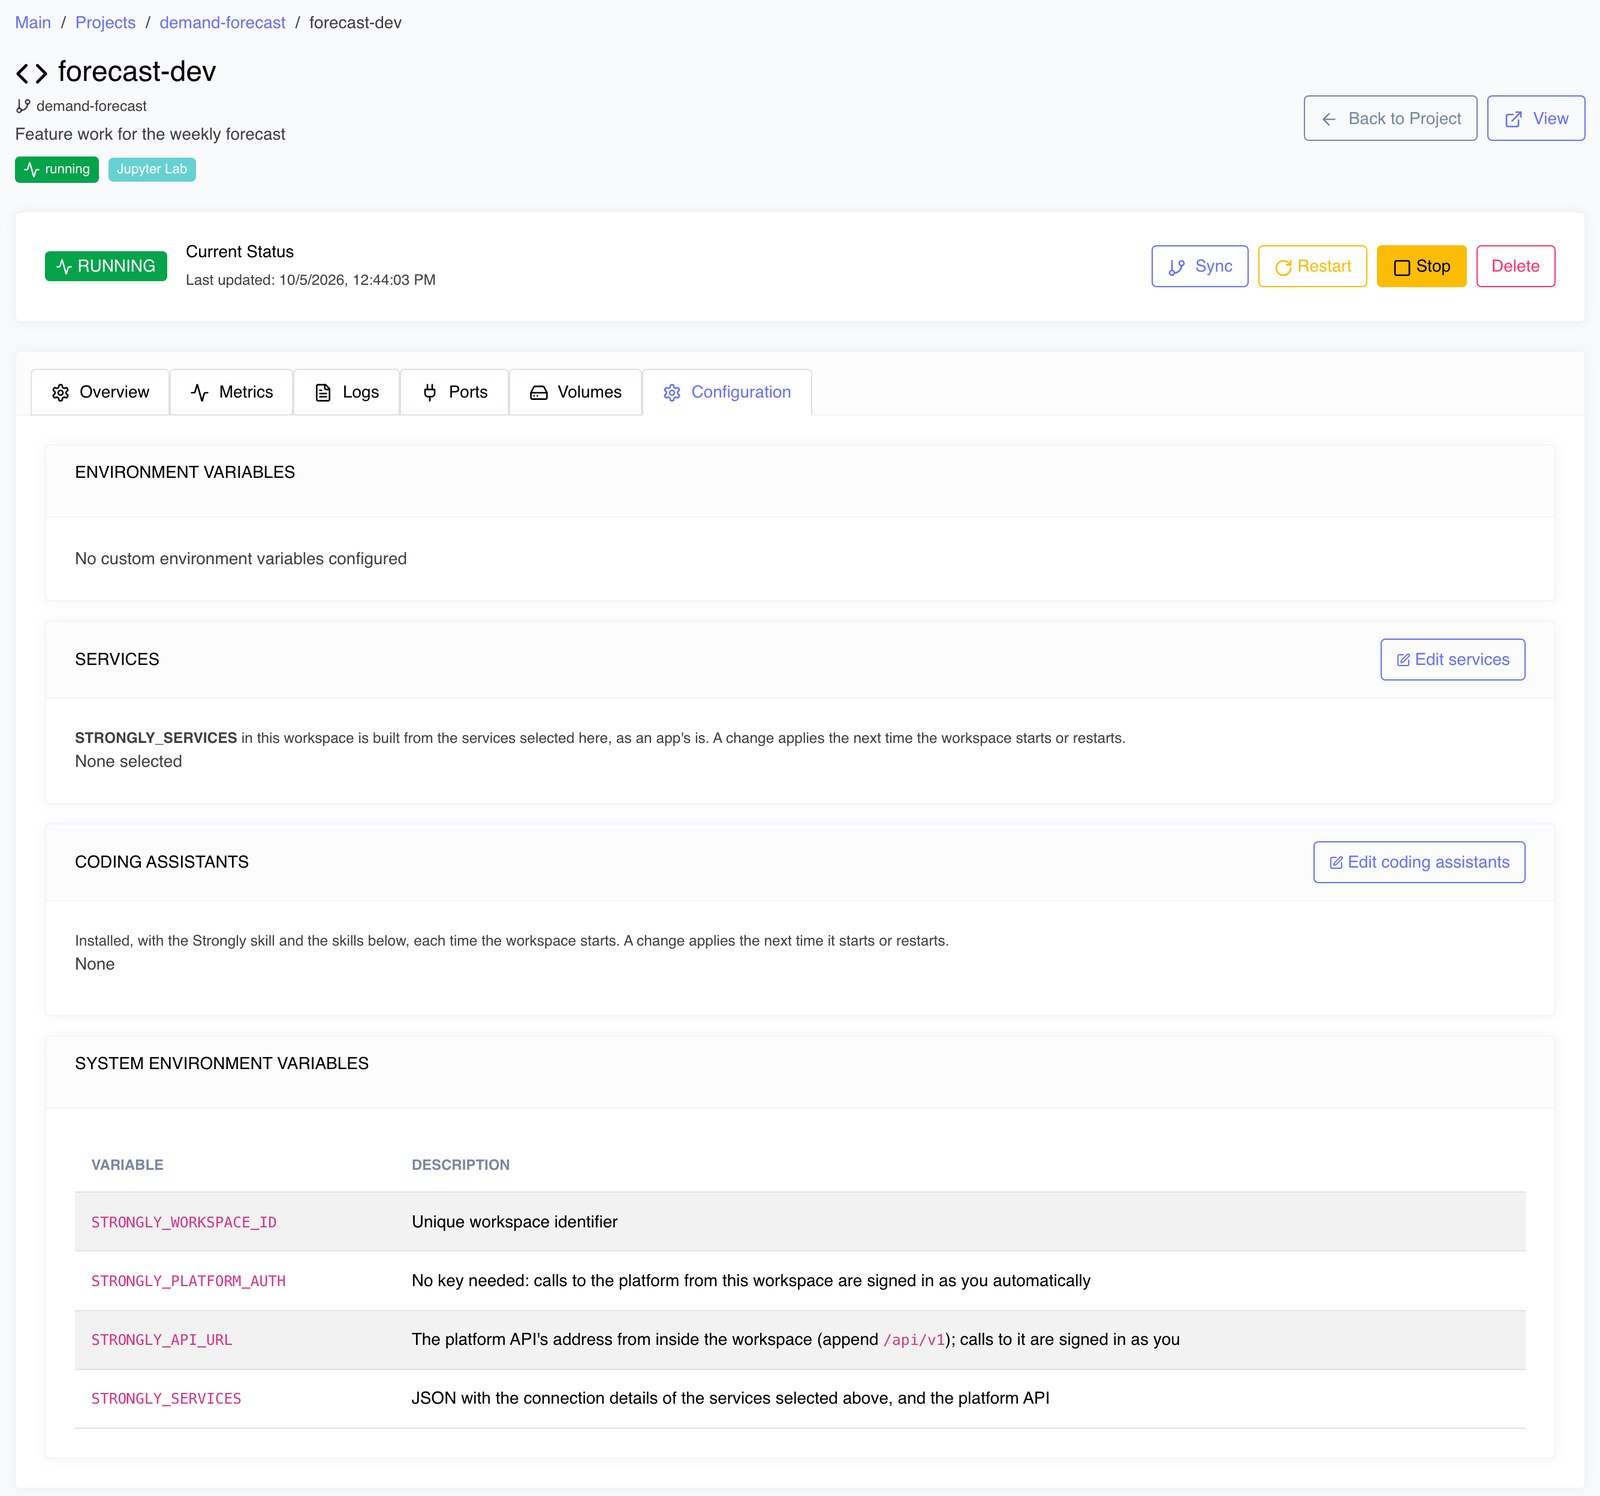Sync the workspace repository
1600x1496 pixels.
1200,266
